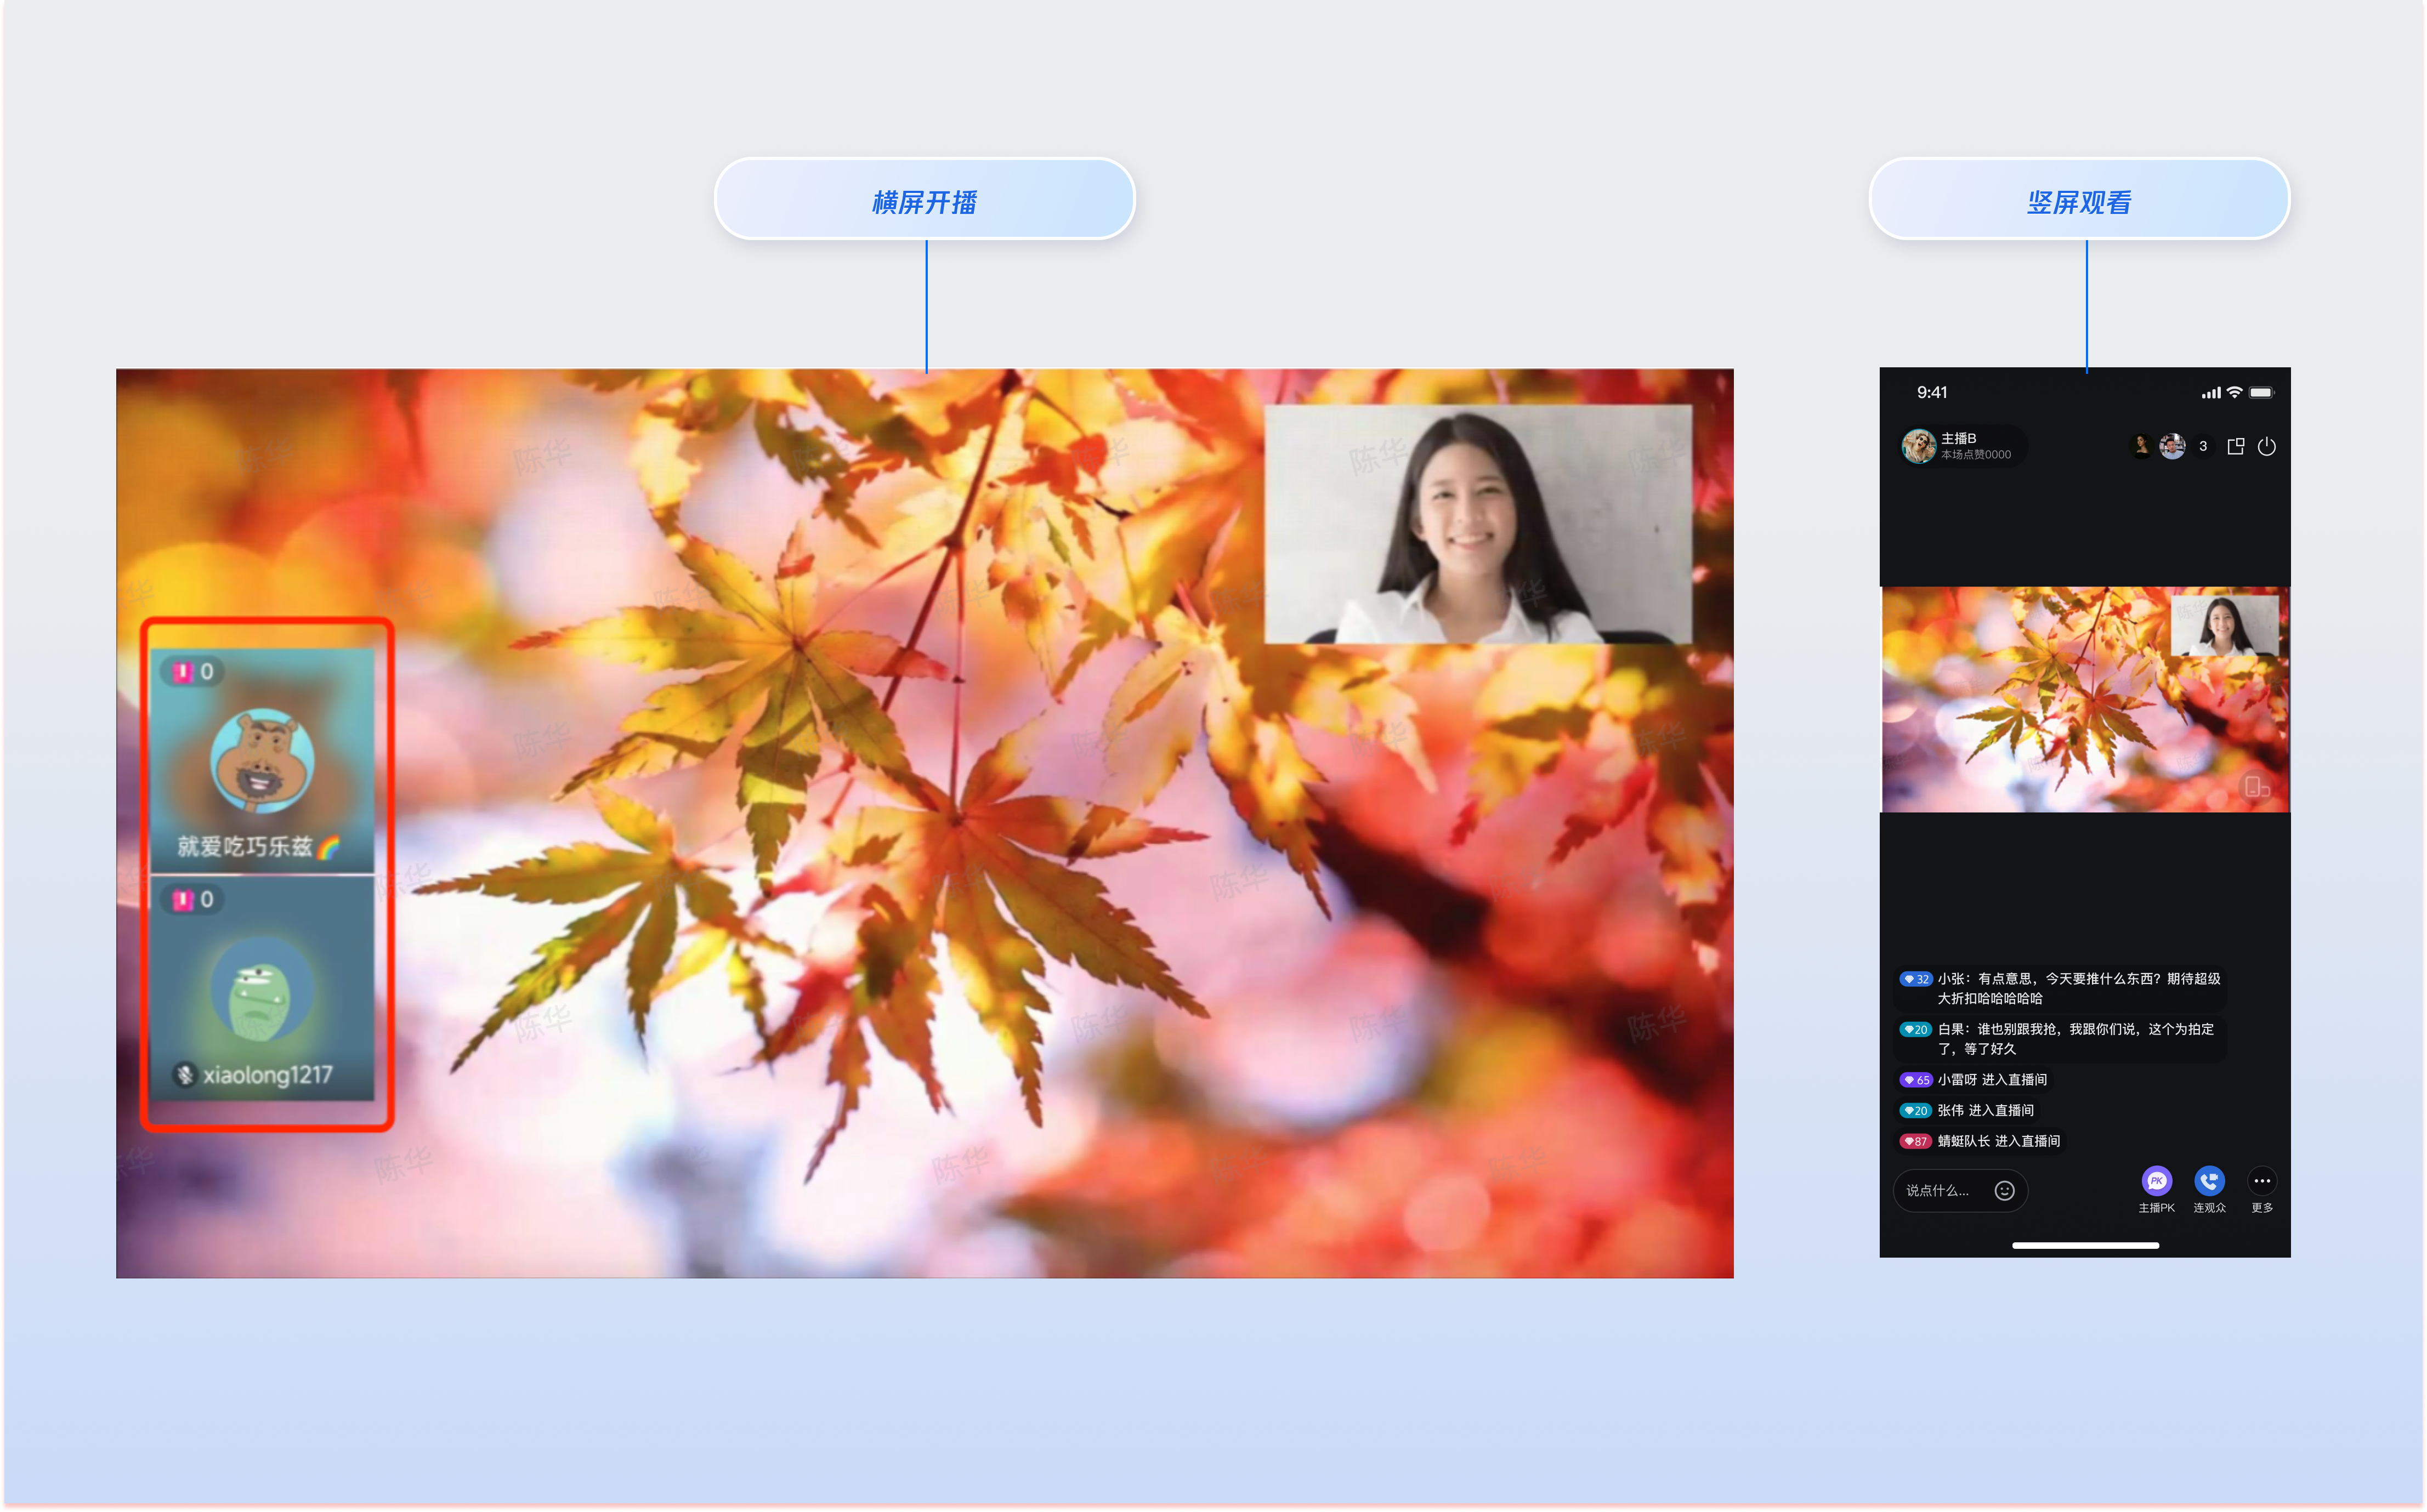Viewport: 2427px width, 1512px height.
Task: Click 小张 chat message bubble
Action: (2061, 988)
